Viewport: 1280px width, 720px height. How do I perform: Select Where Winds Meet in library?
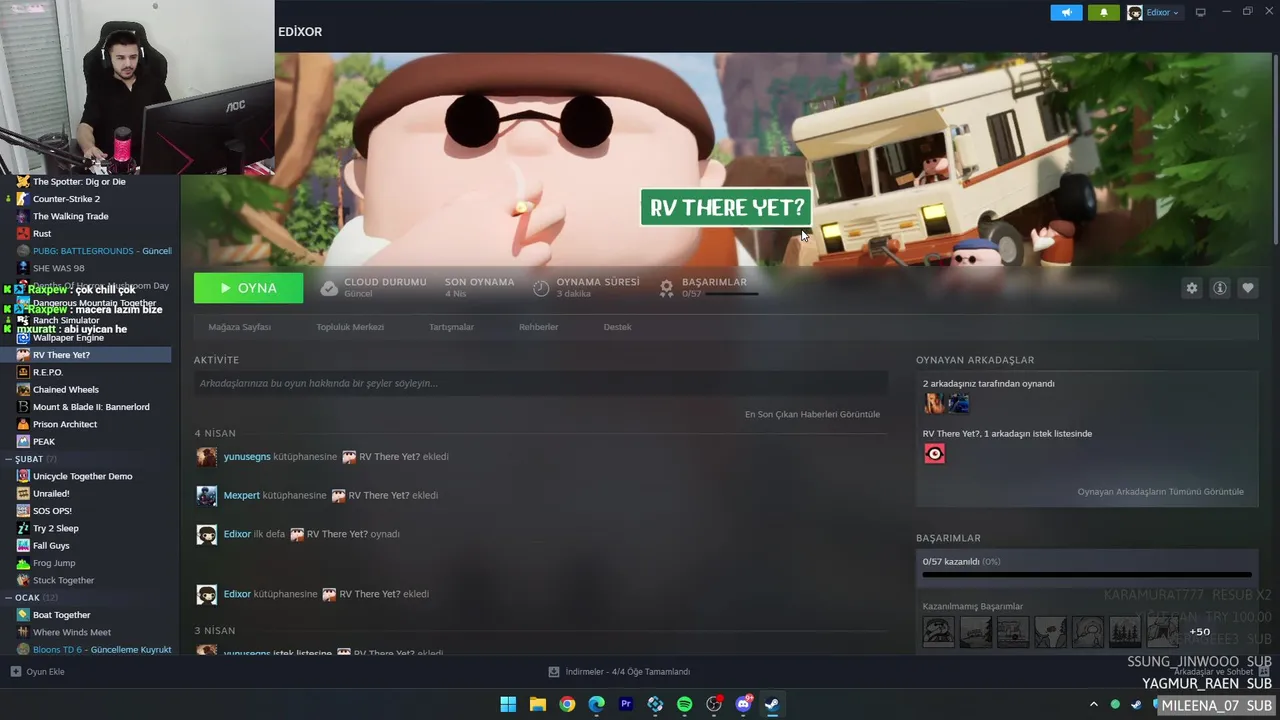(x=72, y=632)
